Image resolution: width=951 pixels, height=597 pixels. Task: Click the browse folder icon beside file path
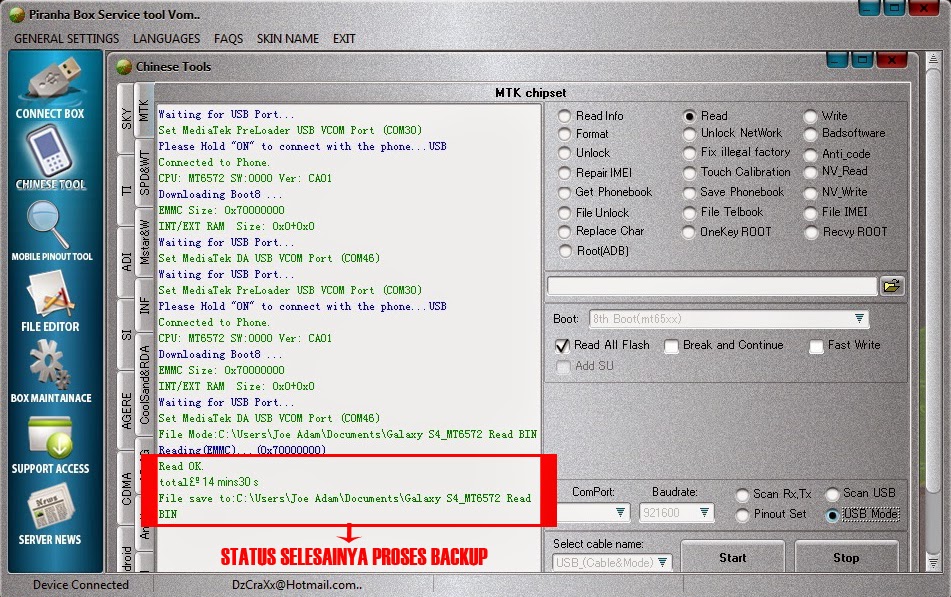[892, 286]
